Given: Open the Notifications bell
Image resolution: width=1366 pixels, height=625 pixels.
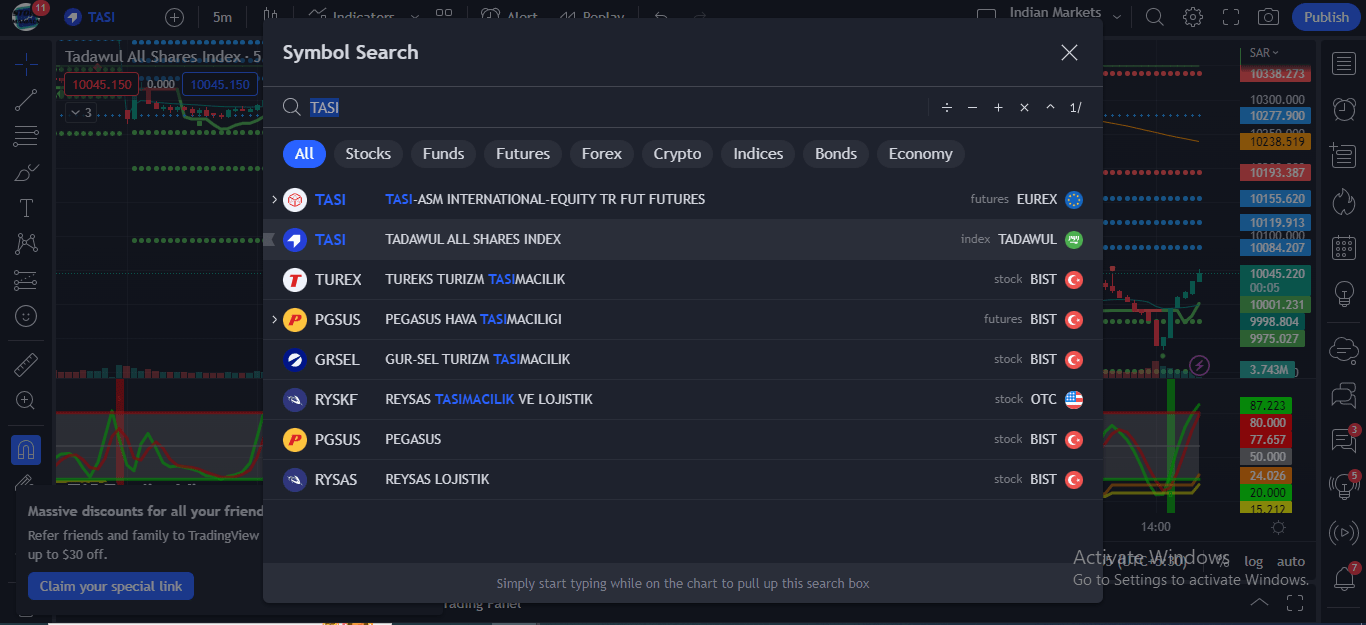Looking at the screenshot, I should click(1344, 578).
